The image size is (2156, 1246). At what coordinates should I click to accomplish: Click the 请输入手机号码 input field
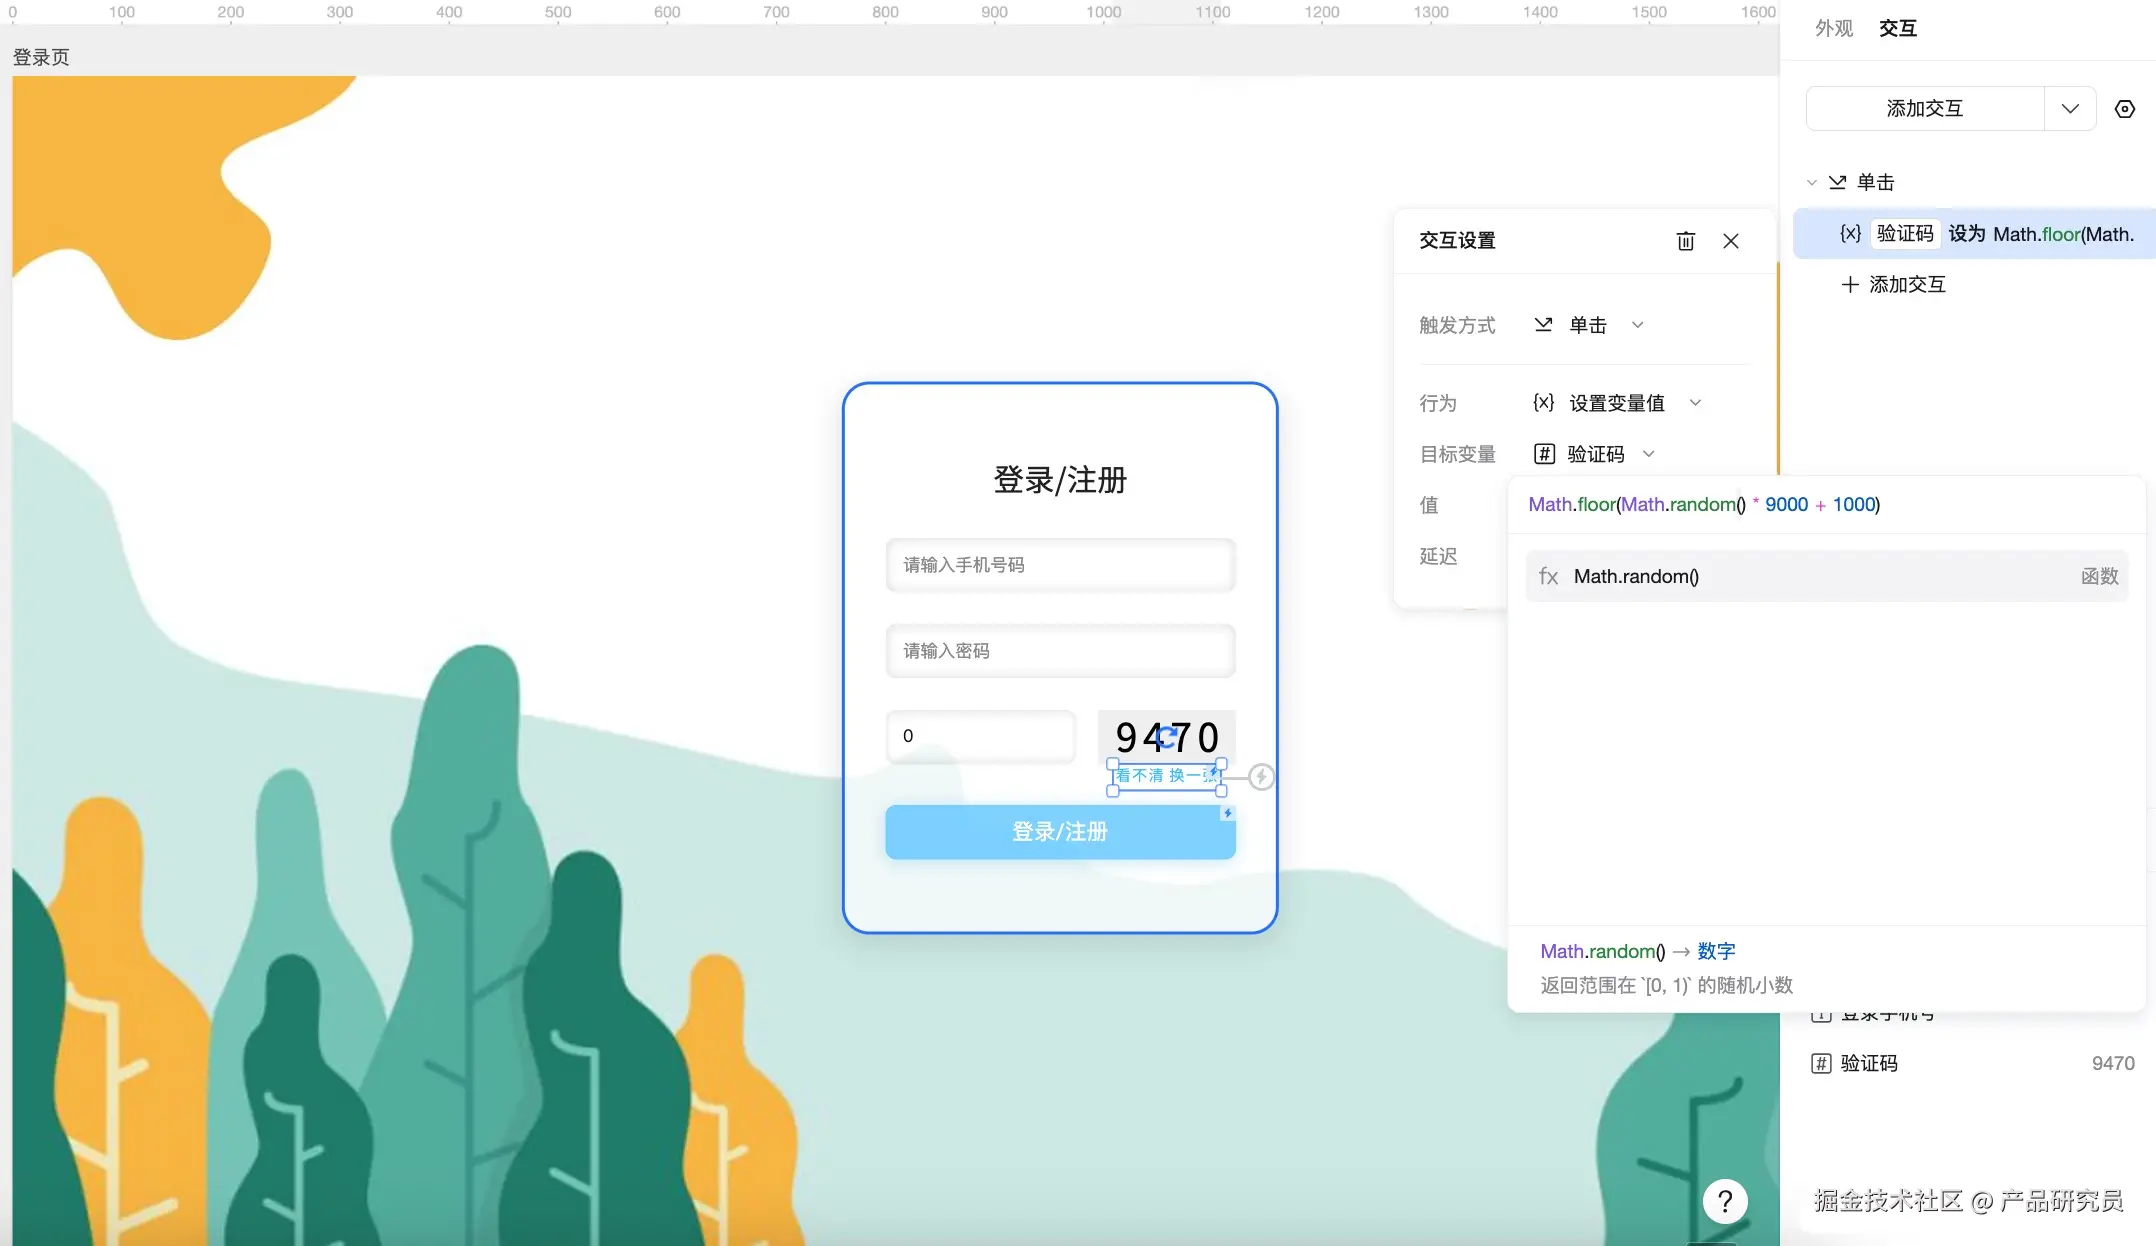tap(1060, 565)
